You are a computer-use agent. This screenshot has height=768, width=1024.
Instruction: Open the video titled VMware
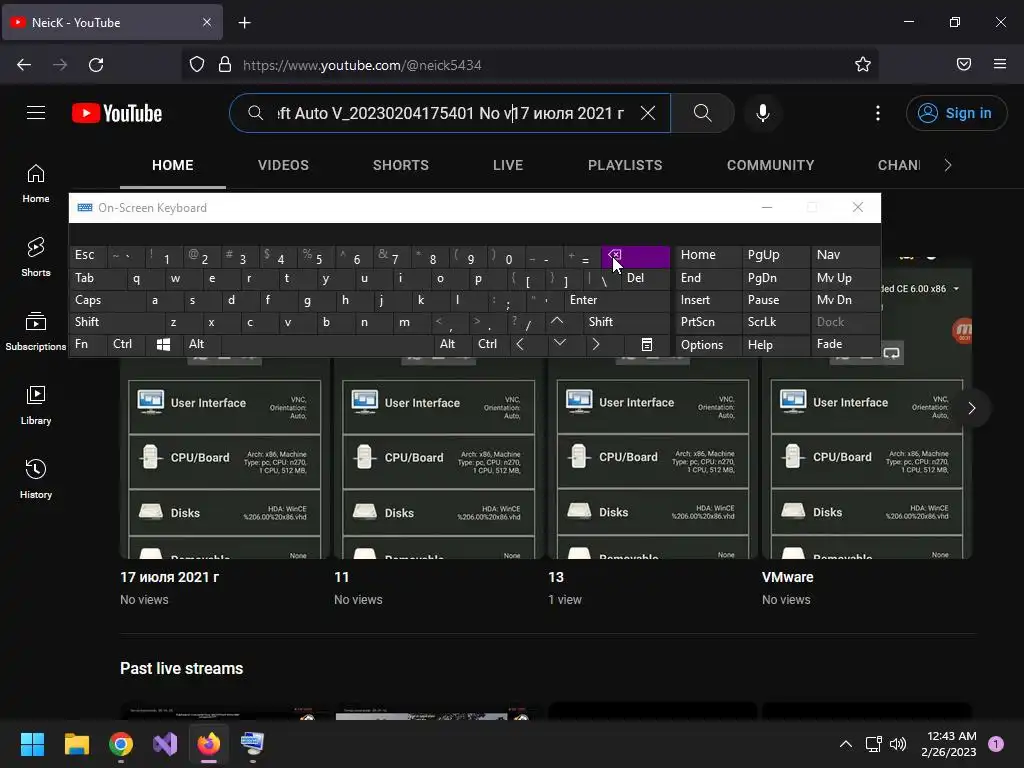pyautogui.click(x=788, y=577)
